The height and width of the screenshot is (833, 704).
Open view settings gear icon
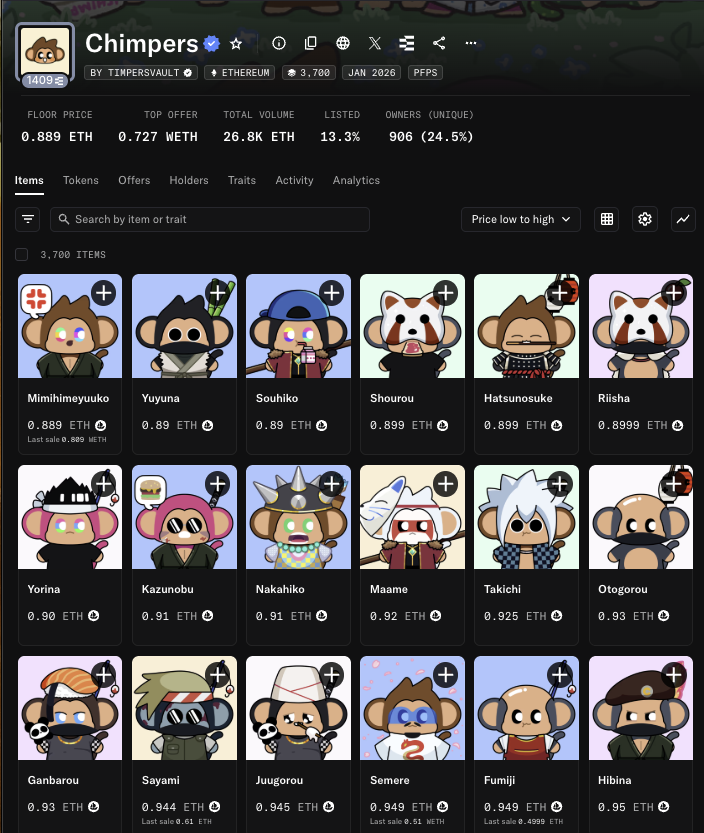click(644, 219)
